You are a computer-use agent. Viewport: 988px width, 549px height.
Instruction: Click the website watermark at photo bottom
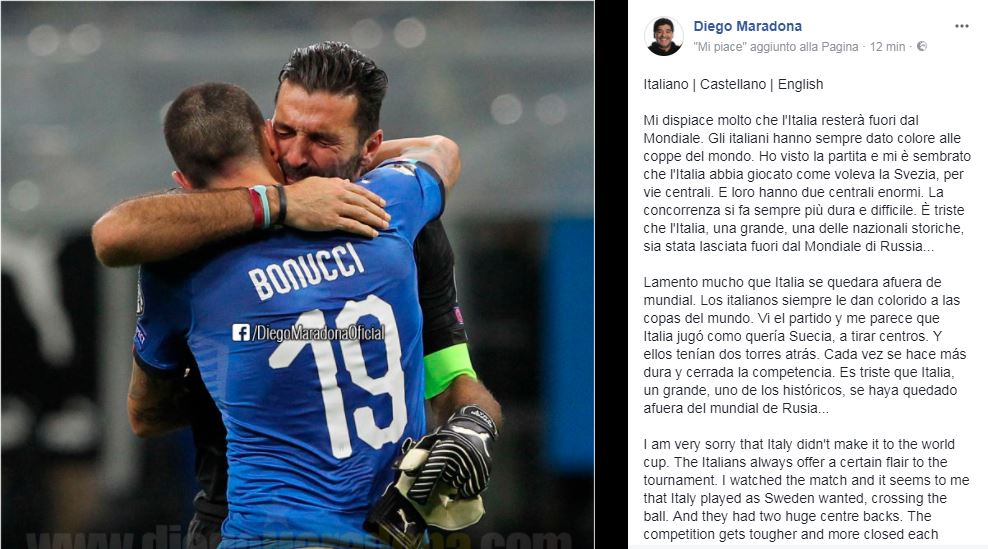(296, 539)
